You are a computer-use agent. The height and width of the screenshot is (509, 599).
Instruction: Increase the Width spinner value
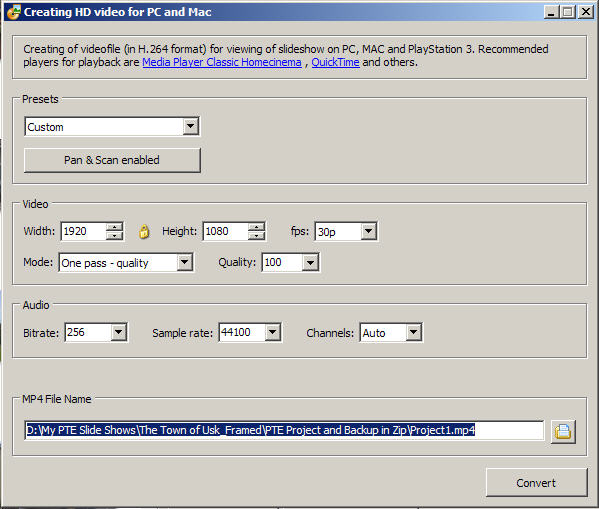114,227
